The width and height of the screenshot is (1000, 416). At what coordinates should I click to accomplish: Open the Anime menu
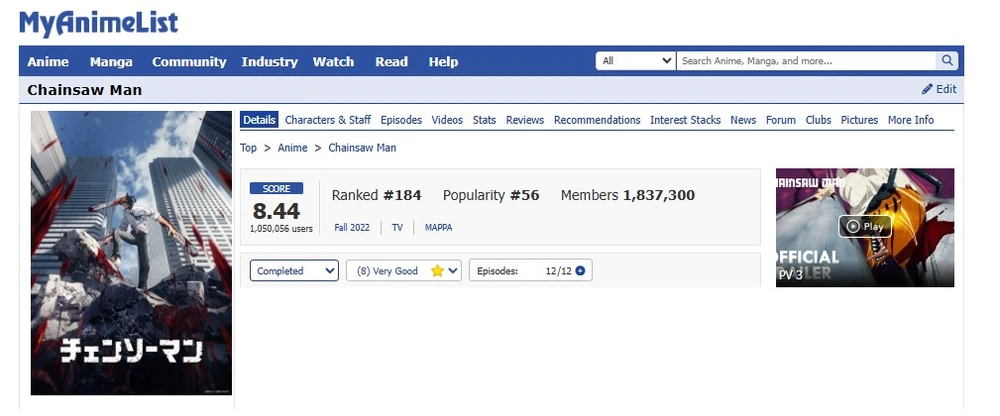[48, 62]
